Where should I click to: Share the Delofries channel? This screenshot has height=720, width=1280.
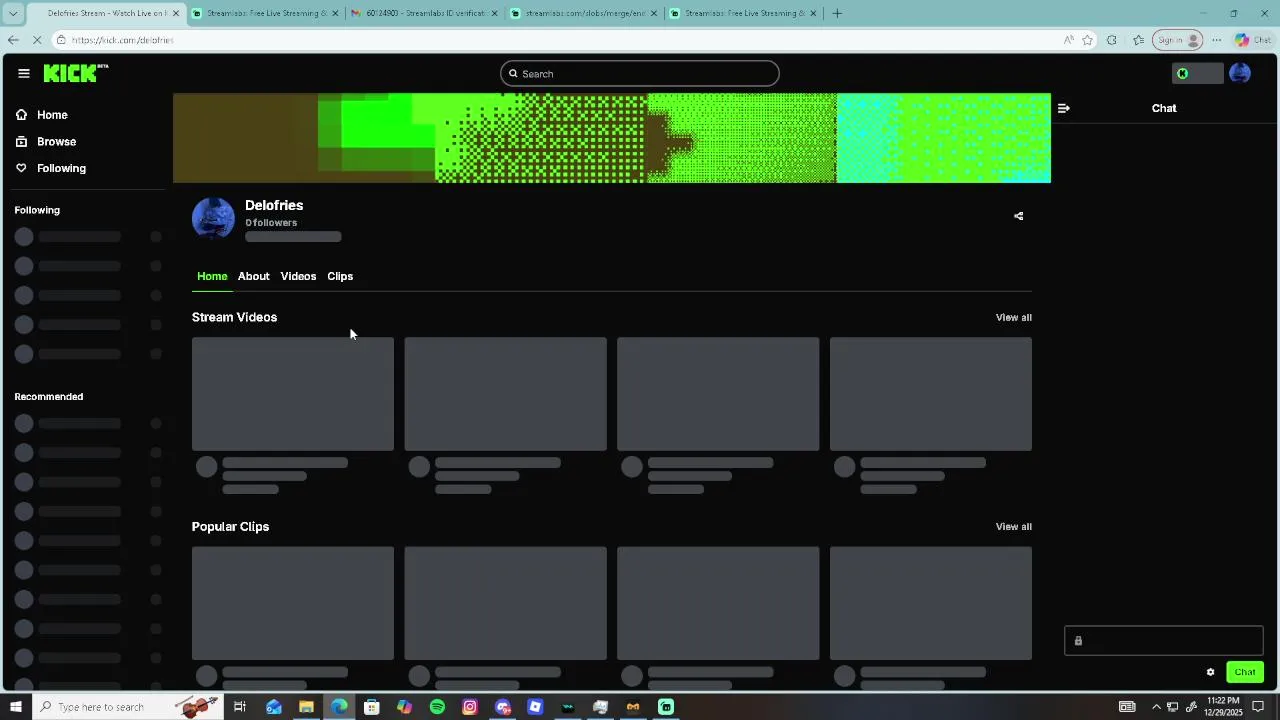[1018, 216]
